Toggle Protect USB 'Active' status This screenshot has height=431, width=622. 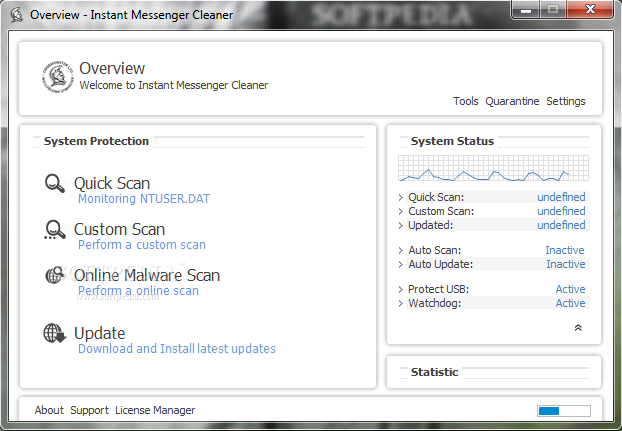[570, 289]
